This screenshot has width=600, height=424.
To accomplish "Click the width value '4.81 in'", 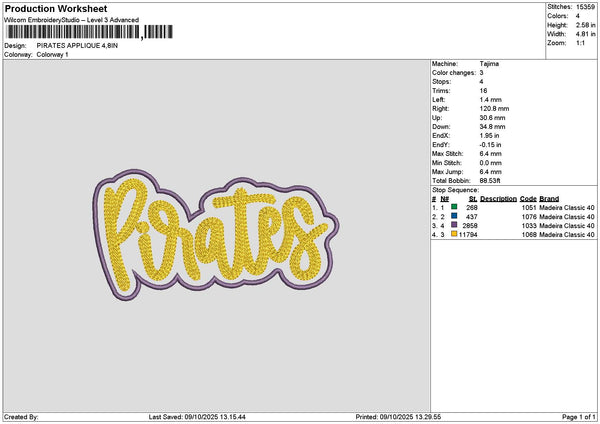I will click(x=585, y=34).
